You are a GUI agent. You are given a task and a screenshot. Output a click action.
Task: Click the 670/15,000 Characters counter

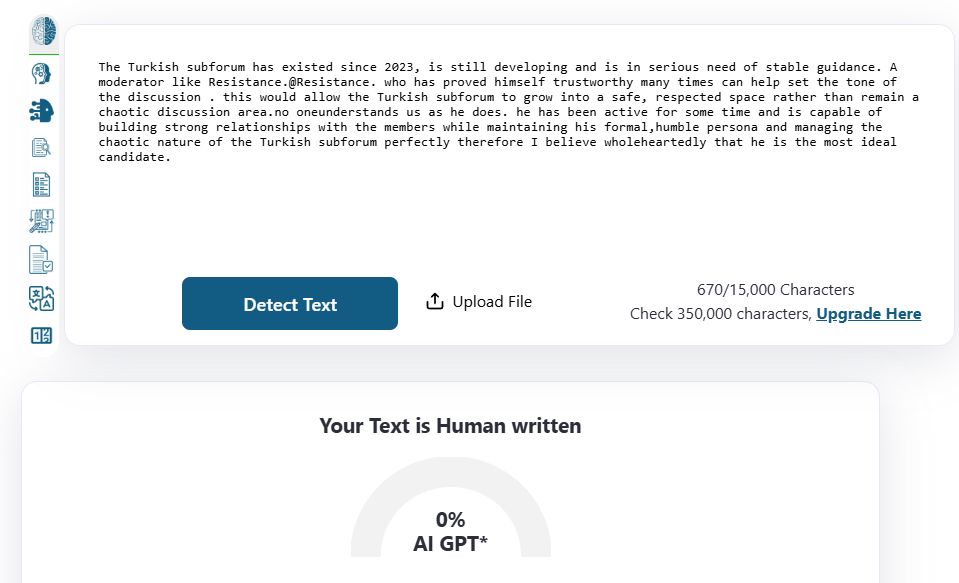[x=776, y=290]
